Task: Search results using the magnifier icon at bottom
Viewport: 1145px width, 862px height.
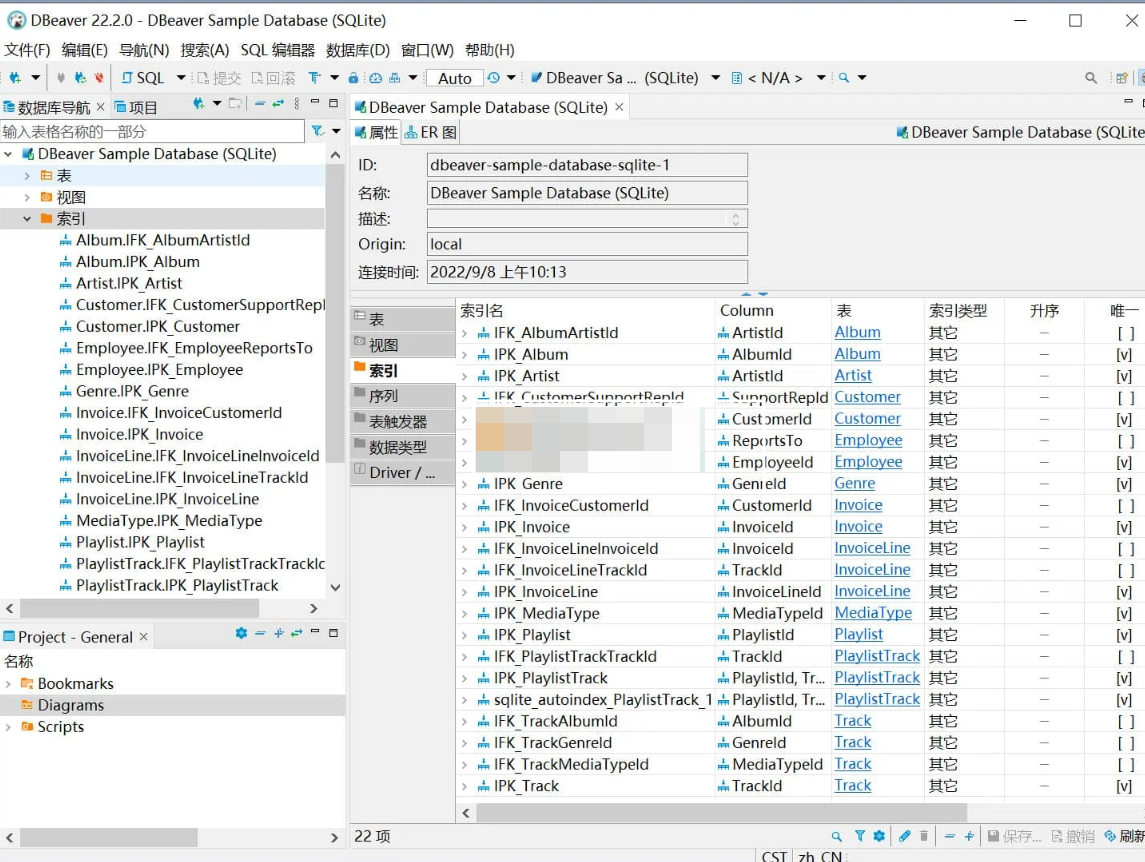Action: pyautogui.click(x=836, y=836)
